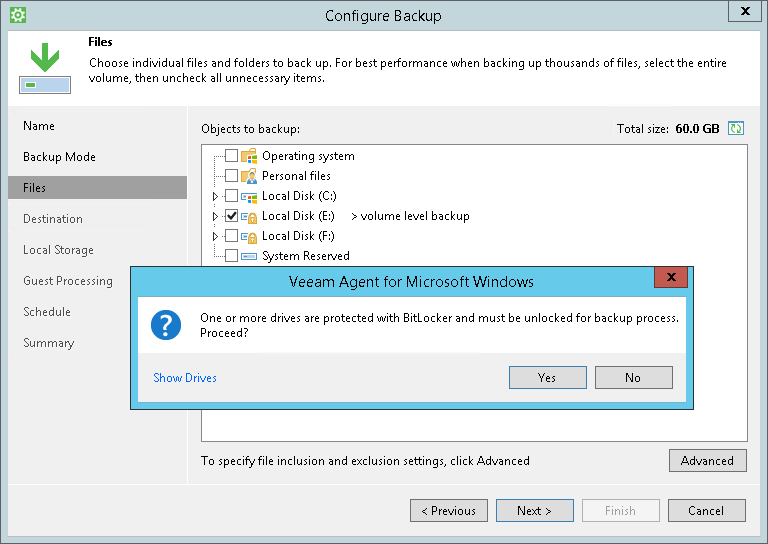
Task: Check the Operating system checkbox
Action: pos(231,156)
